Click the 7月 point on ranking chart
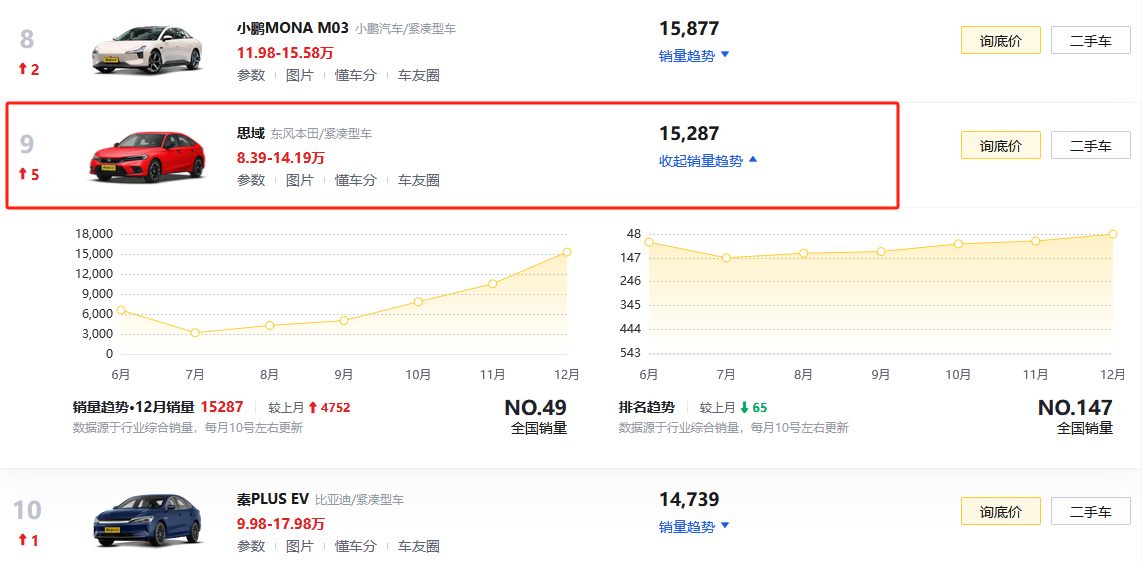1142x567 pixels. [725, 258]
